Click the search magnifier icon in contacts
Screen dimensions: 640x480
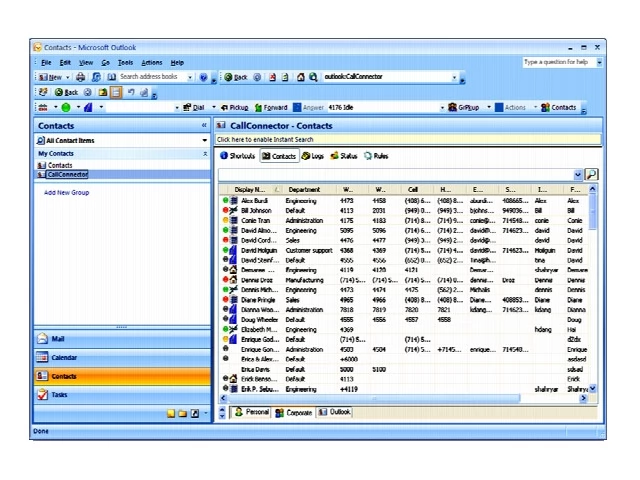click(x=591, y=174)
